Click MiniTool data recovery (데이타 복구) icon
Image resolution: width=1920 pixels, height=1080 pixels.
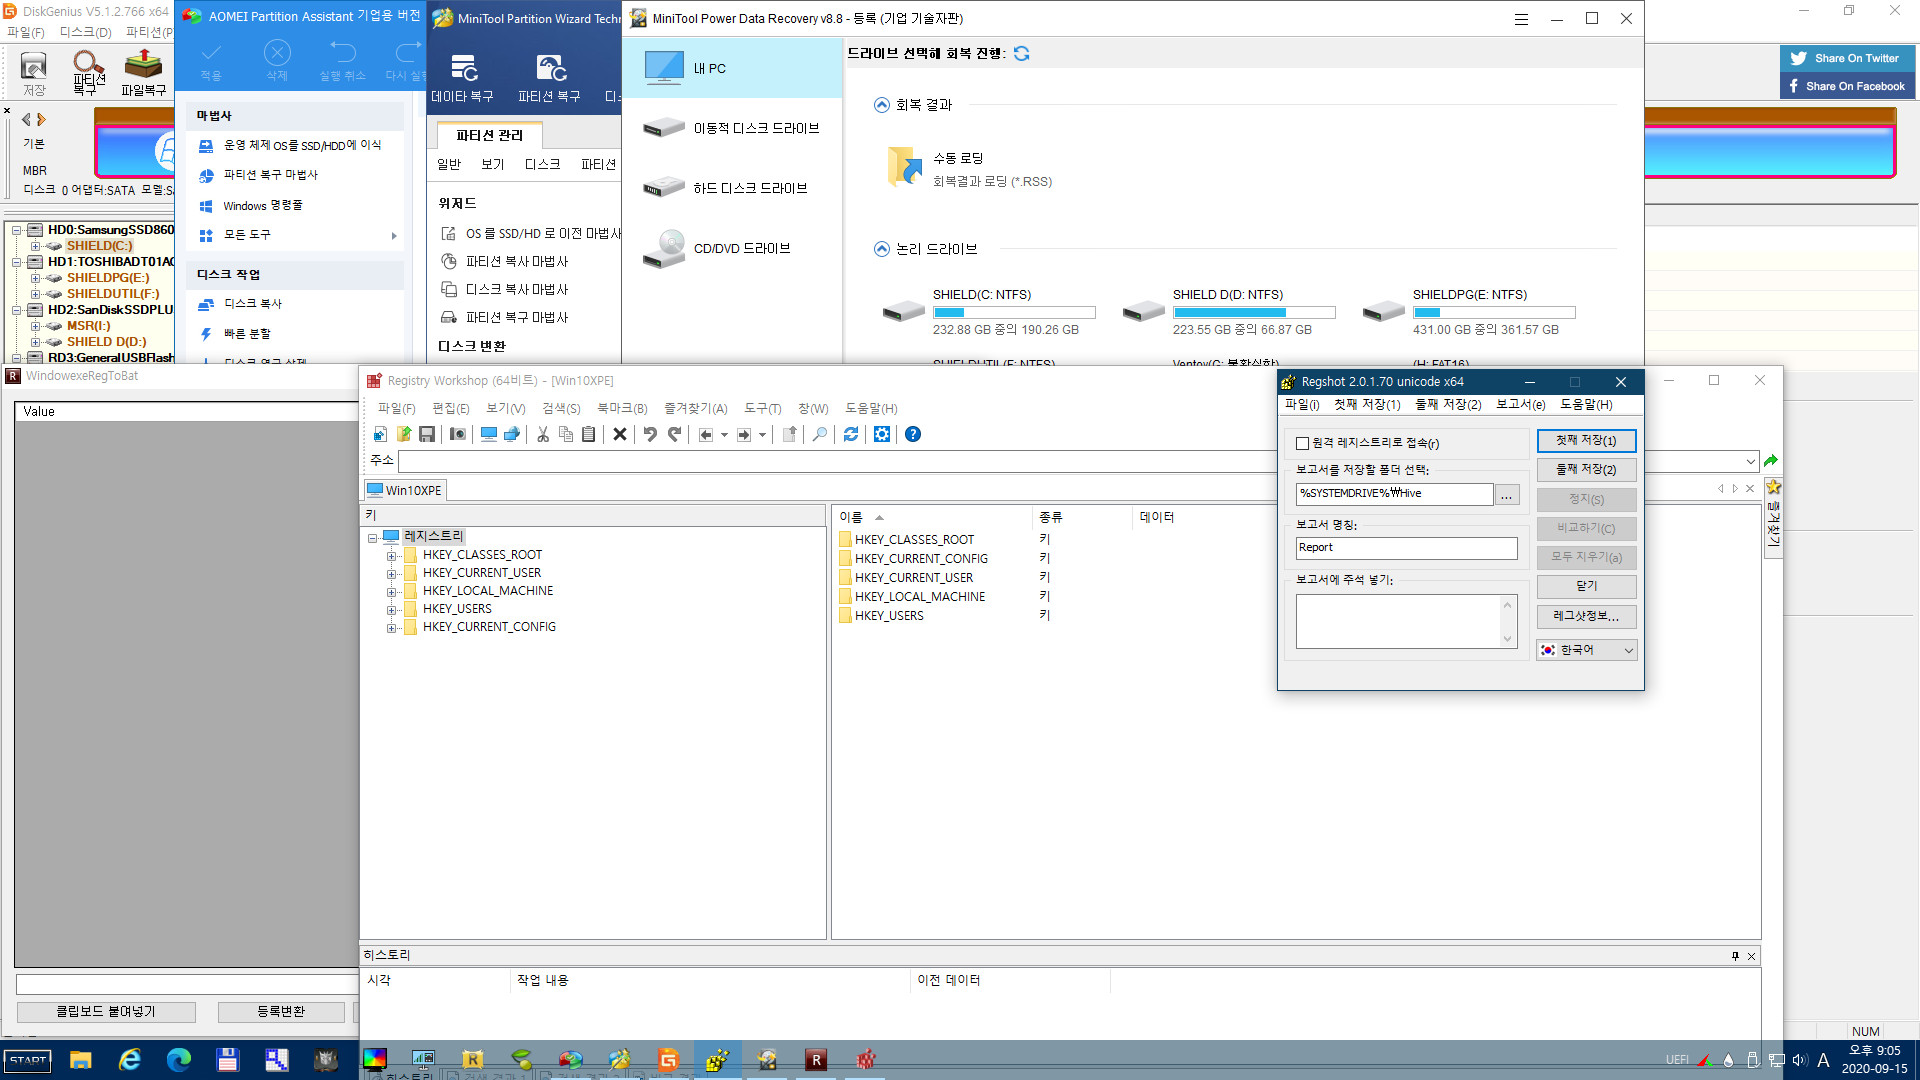463,79
